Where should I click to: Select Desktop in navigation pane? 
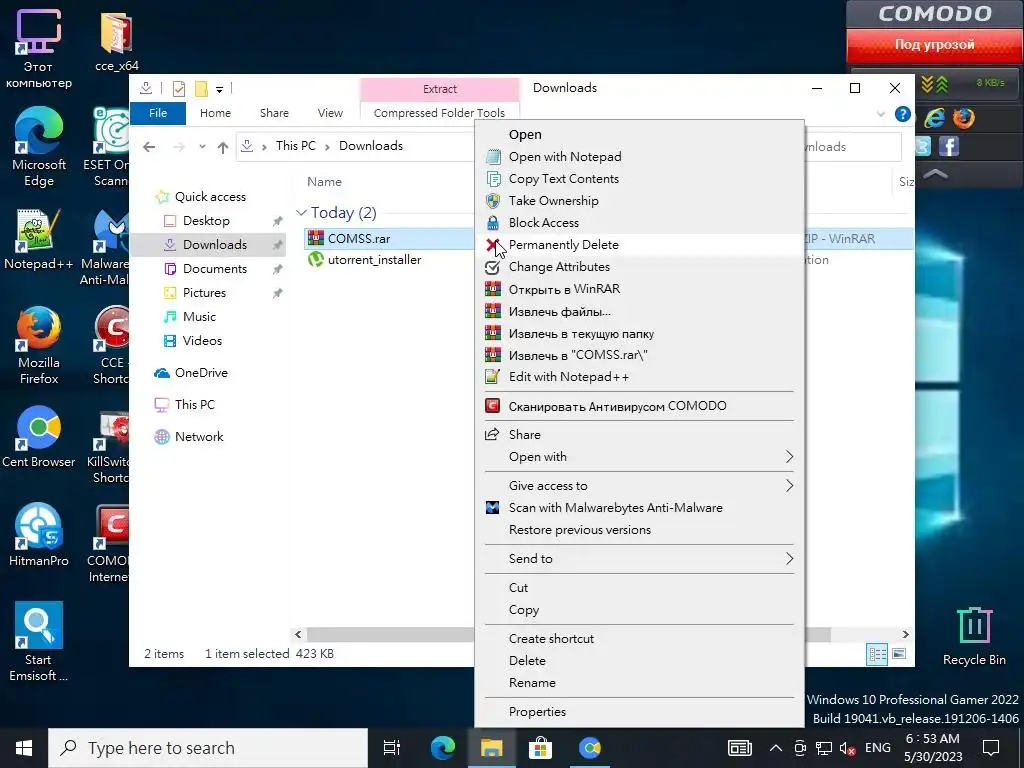(x=206, y=221)
